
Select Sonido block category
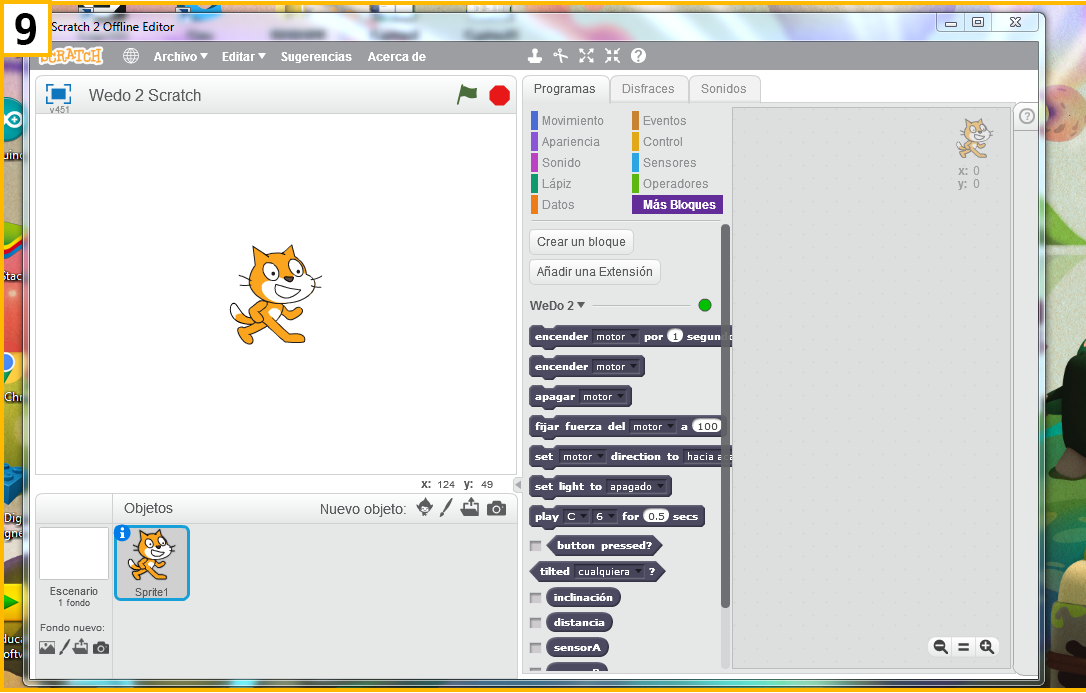point(556,163)
